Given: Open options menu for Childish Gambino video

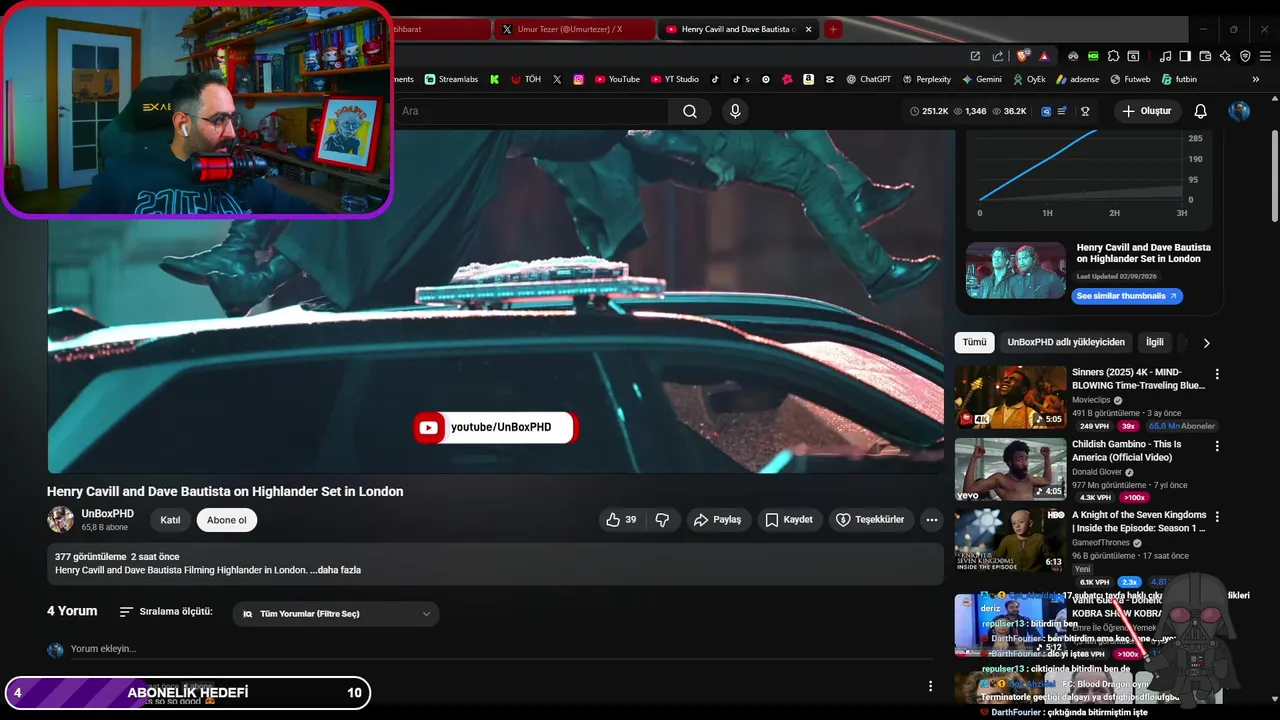Looking at the screenshot, I should click(x=1217, y=446).
